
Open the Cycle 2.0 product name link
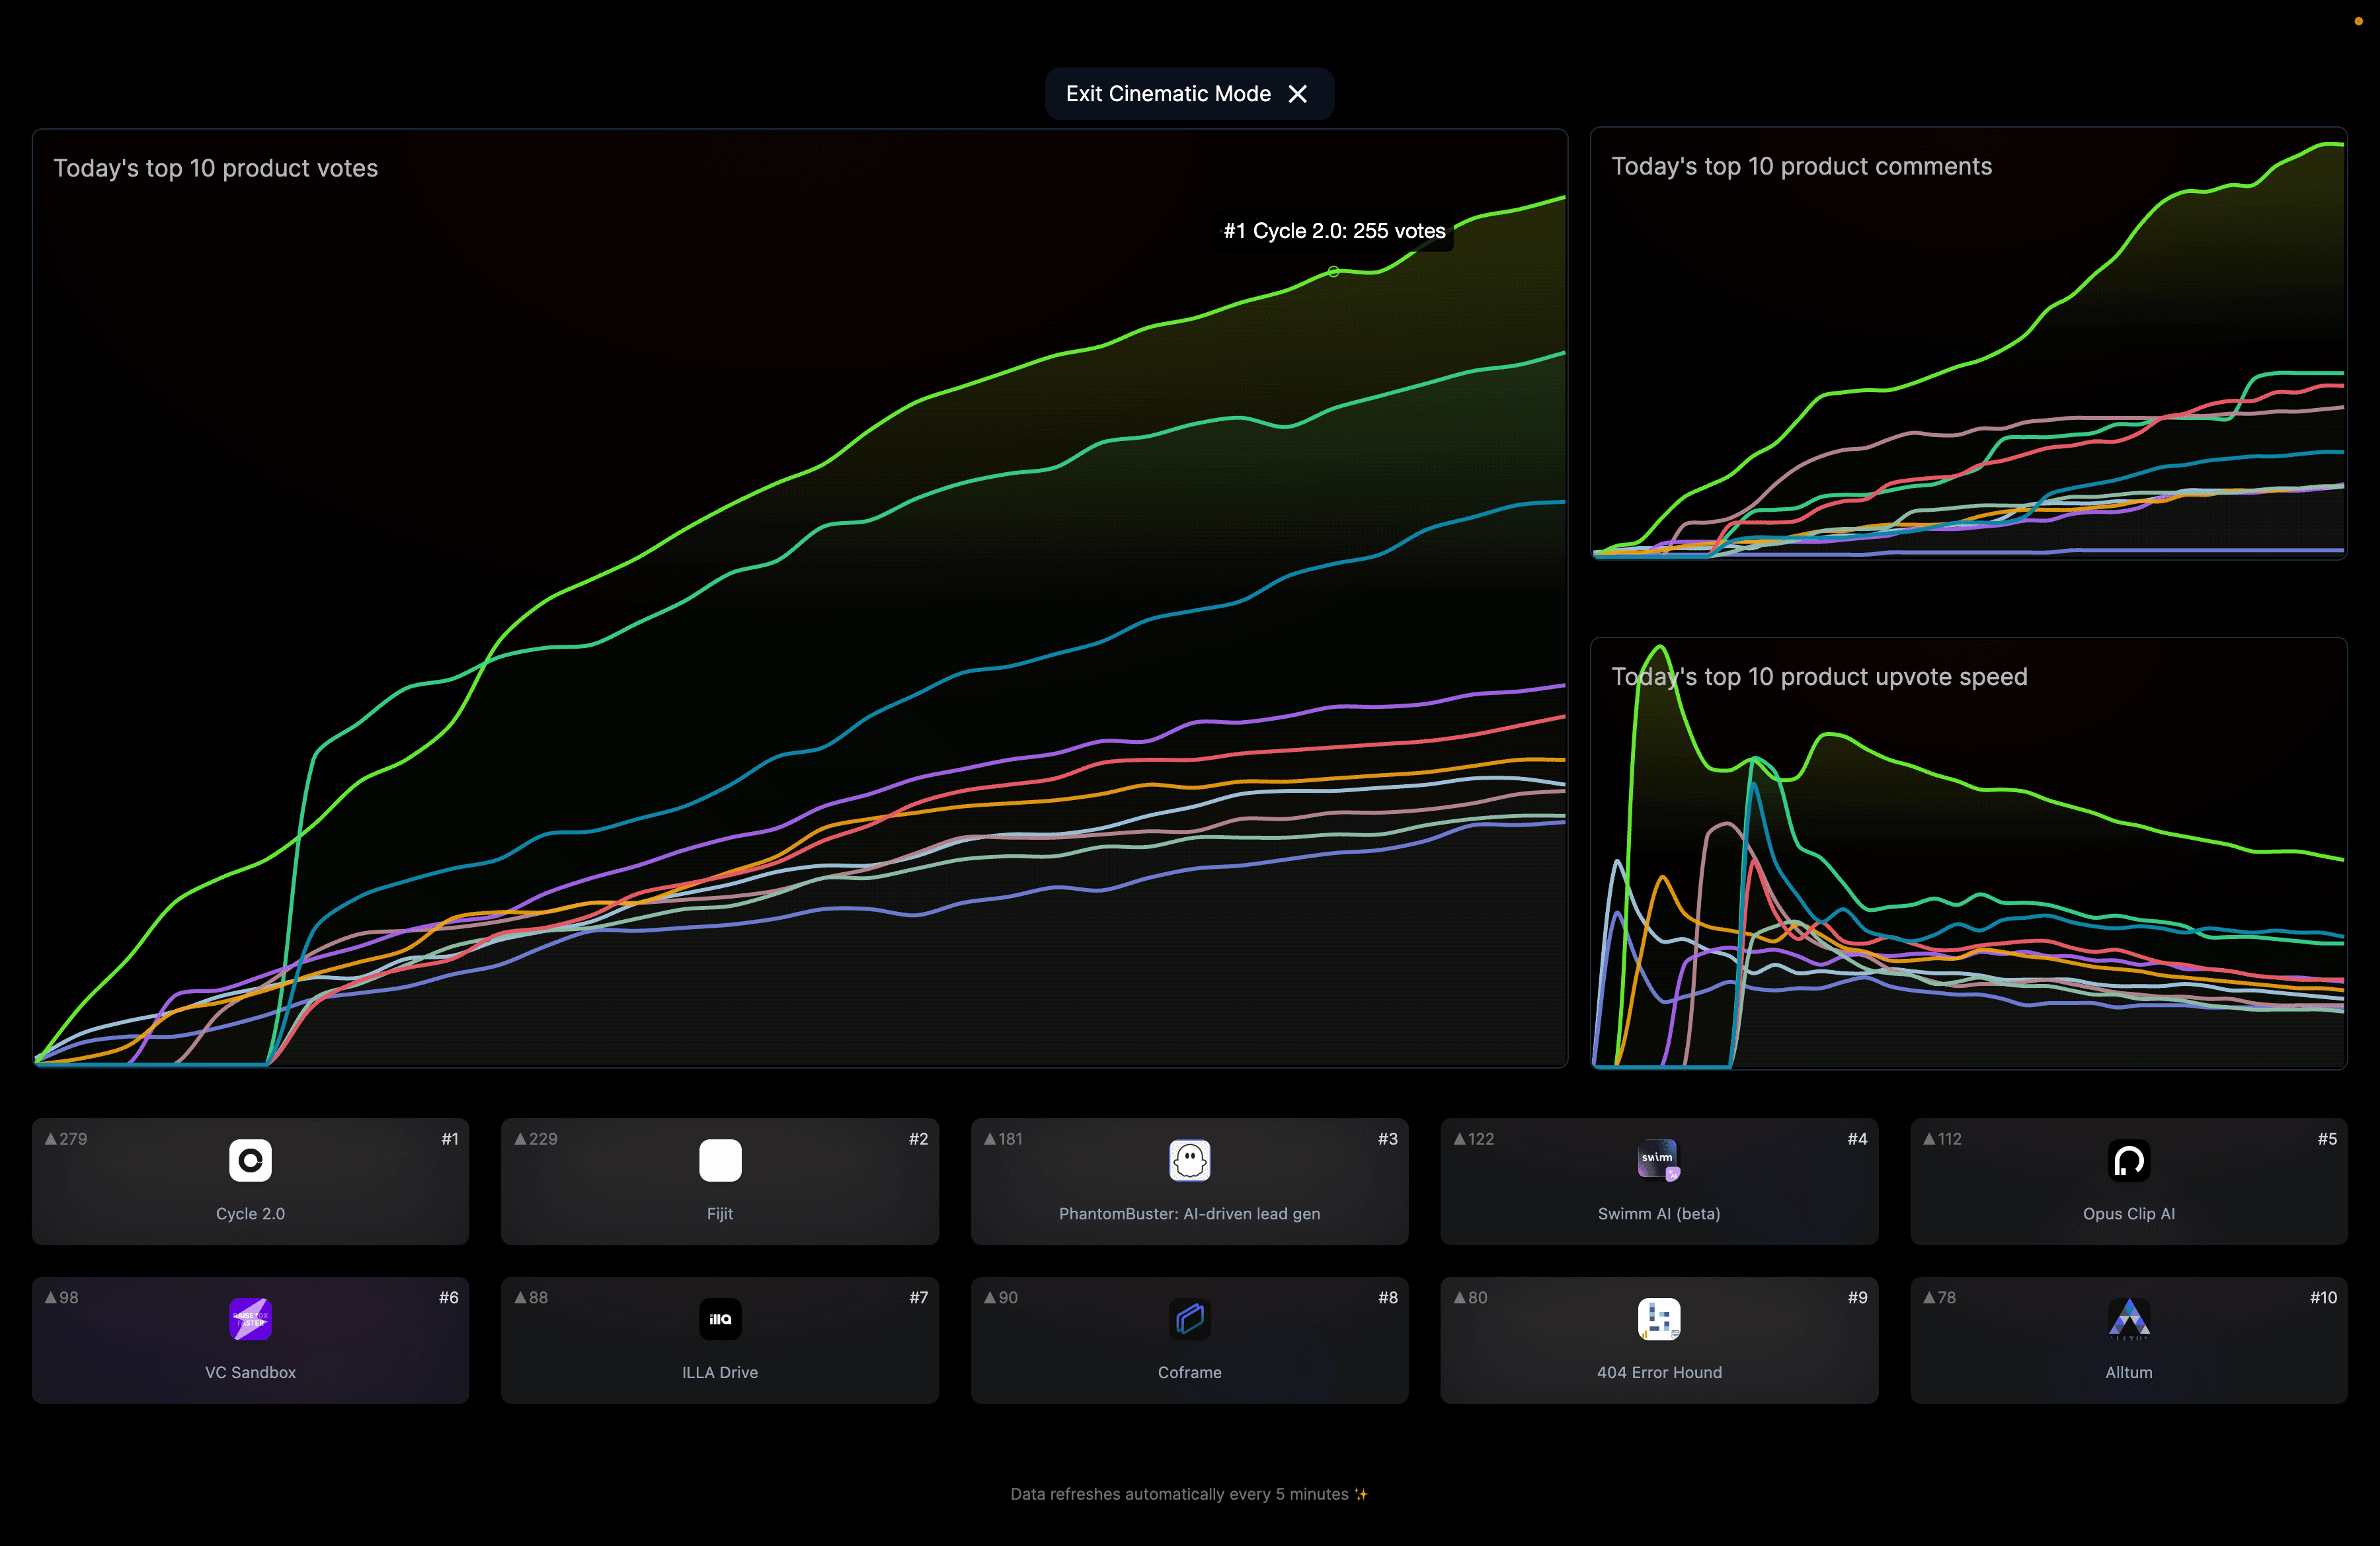click(250, 1213)
